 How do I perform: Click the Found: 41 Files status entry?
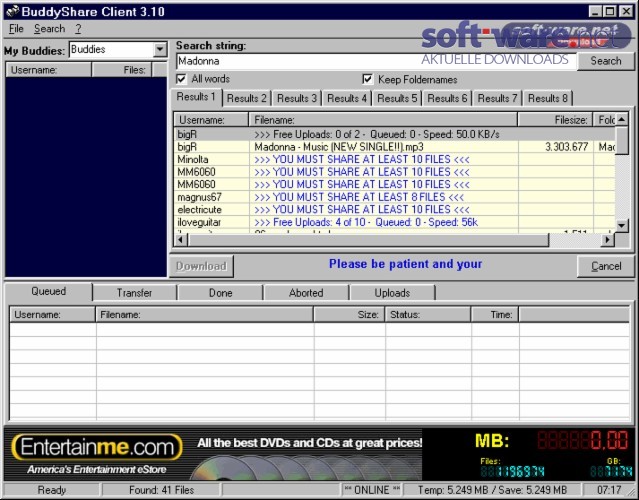coord(161,490)
